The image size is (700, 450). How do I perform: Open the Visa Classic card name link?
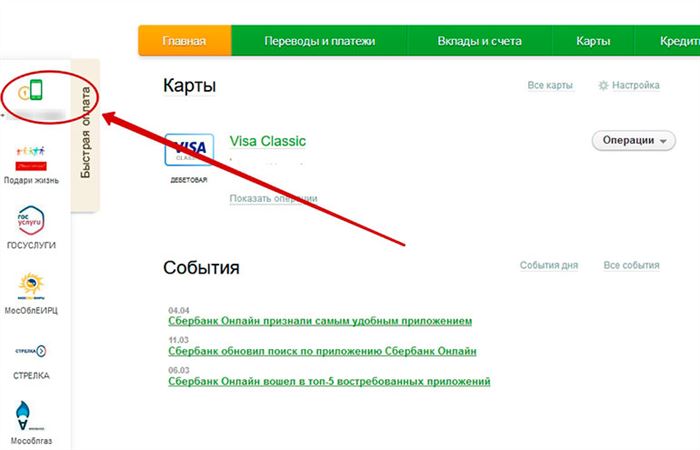pos(268,141)
